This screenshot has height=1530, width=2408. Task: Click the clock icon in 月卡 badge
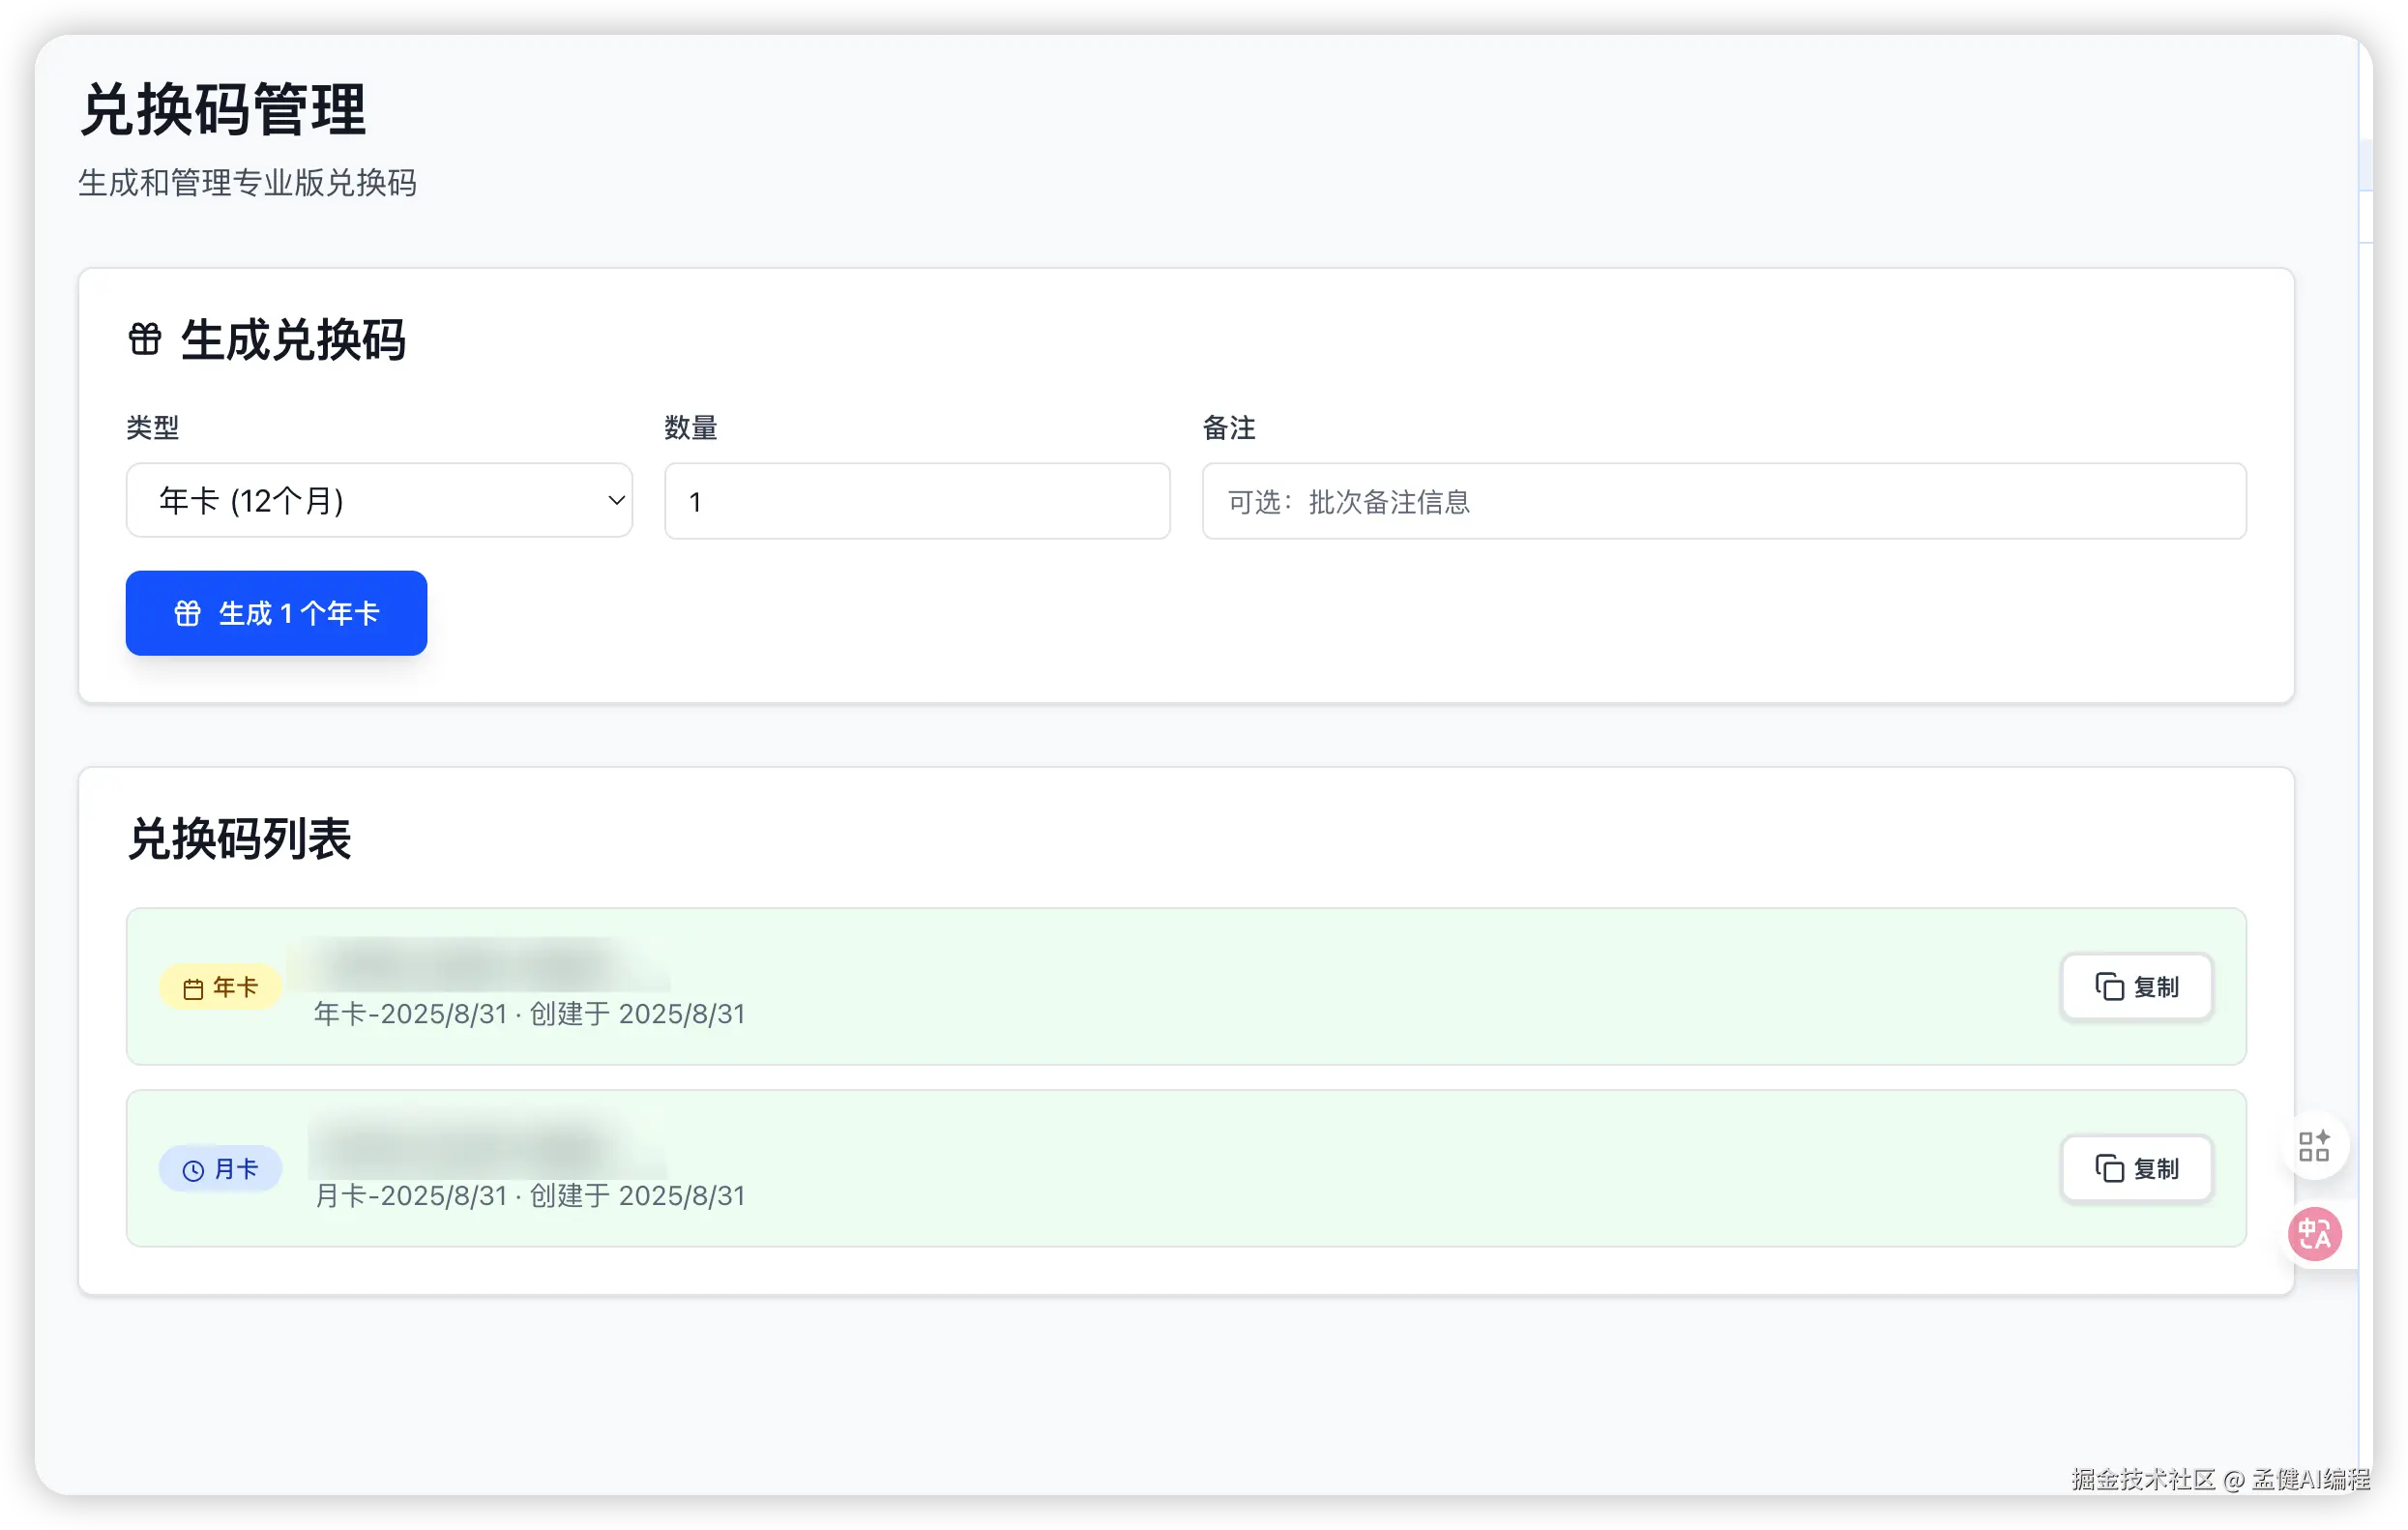click(x=193, y=1170)
